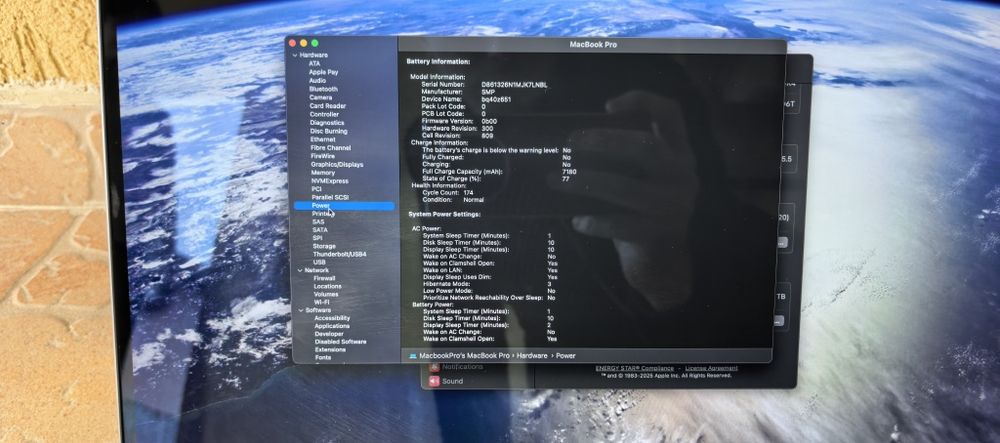Click the Manufacturer value SMP
Screen dimensions: 1000x443
click(488, 92)
